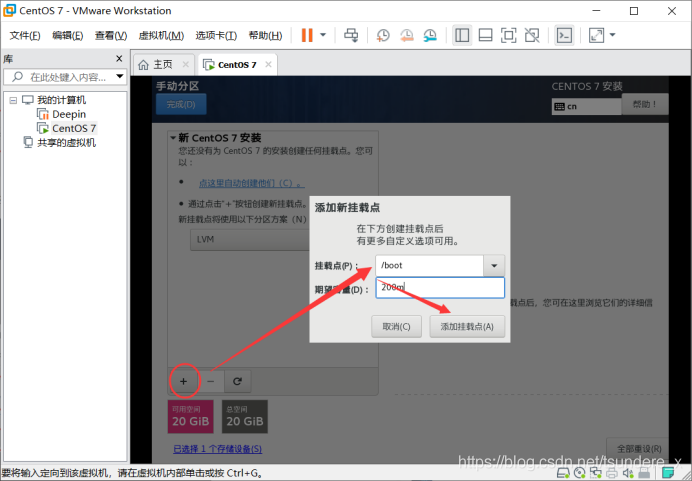Enter full screen mode icon
692x481 pixels.
point(508,35)
